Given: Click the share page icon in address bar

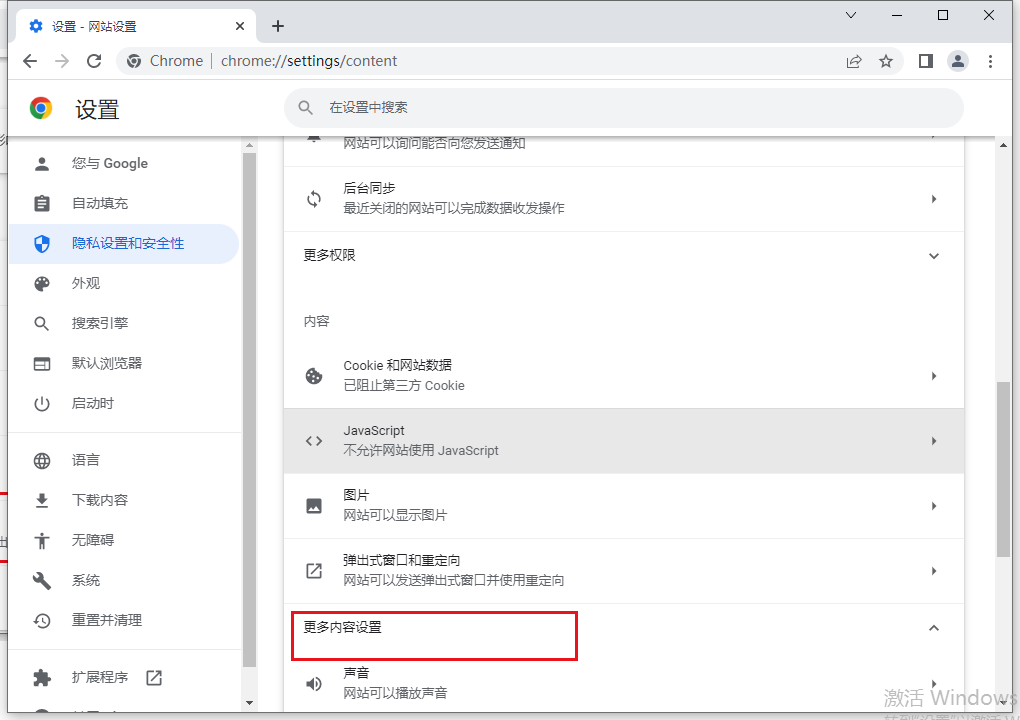Looking at the screenshot, I should click(x=853, y=61).
